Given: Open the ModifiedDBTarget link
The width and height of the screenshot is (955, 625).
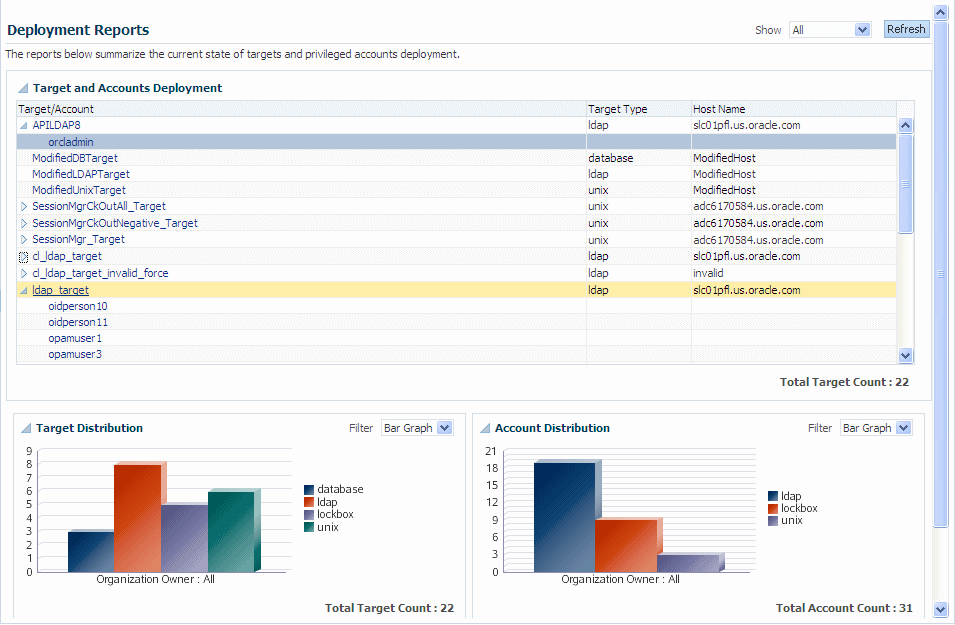Looking at the screenshot, I should pos(75,158).
